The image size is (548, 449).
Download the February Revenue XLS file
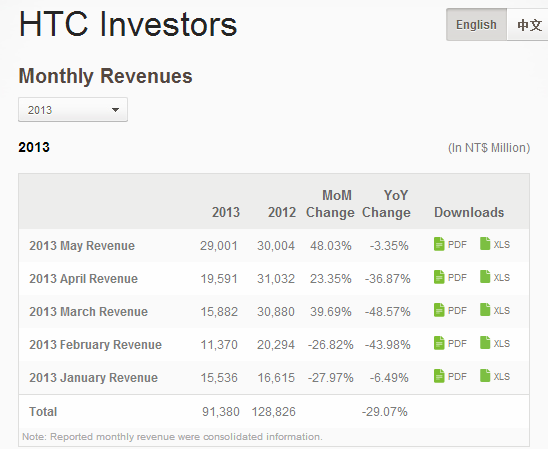(x=495, y=343)
